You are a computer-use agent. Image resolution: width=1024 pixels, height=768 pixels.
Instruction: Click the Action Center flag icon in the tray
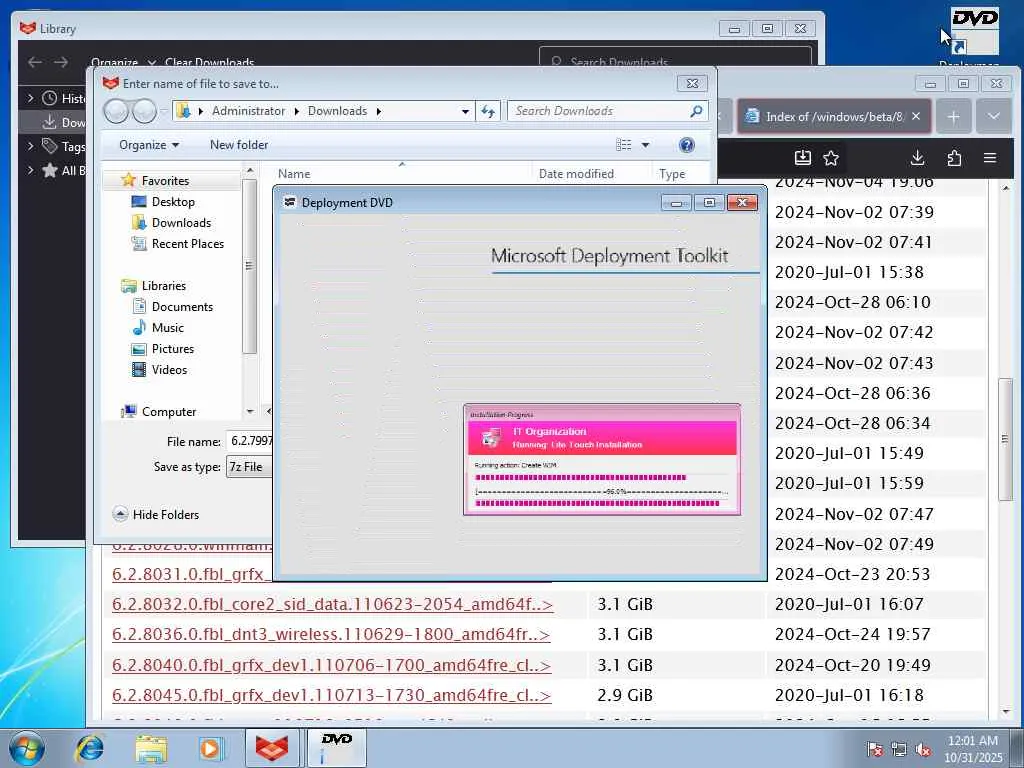pos(874,749)
